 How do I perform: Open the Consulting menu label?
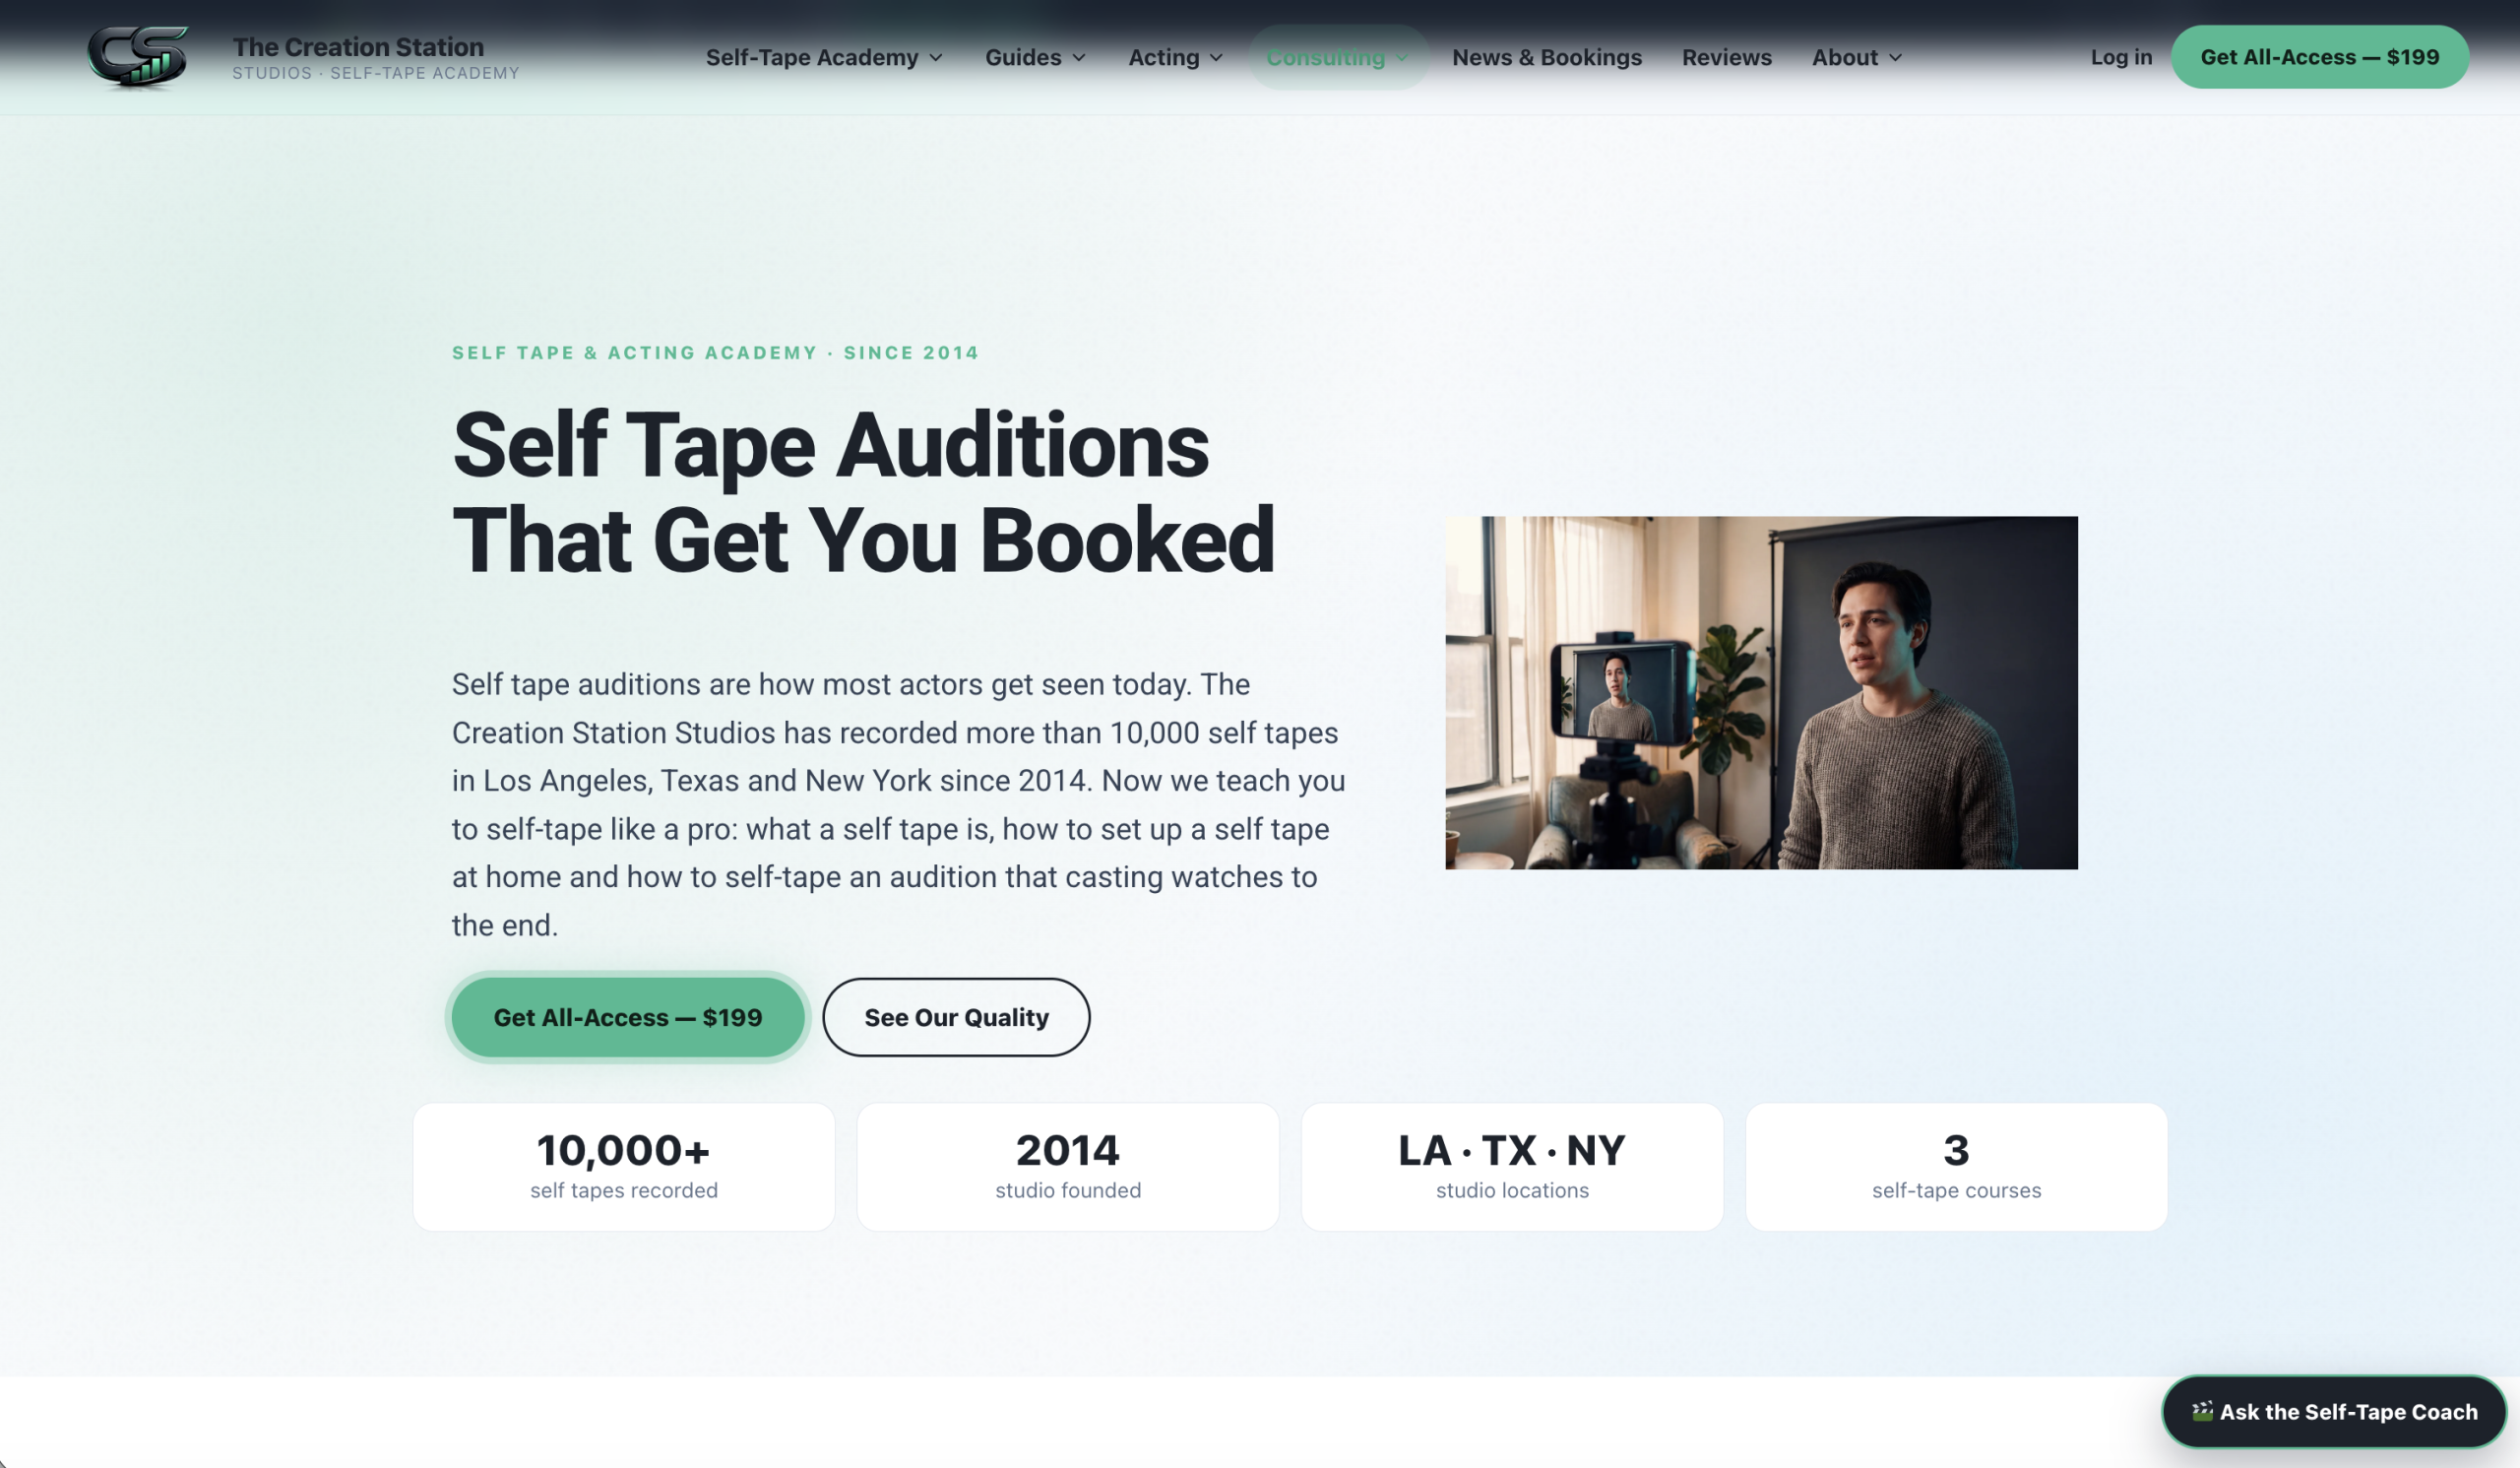click(1325, 57)
